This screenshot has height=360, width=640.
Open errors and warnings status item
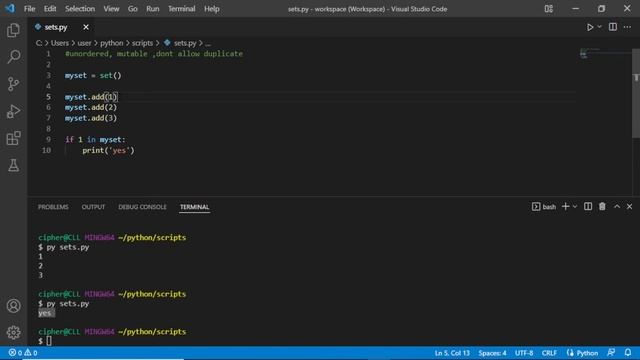pos(23,353)
